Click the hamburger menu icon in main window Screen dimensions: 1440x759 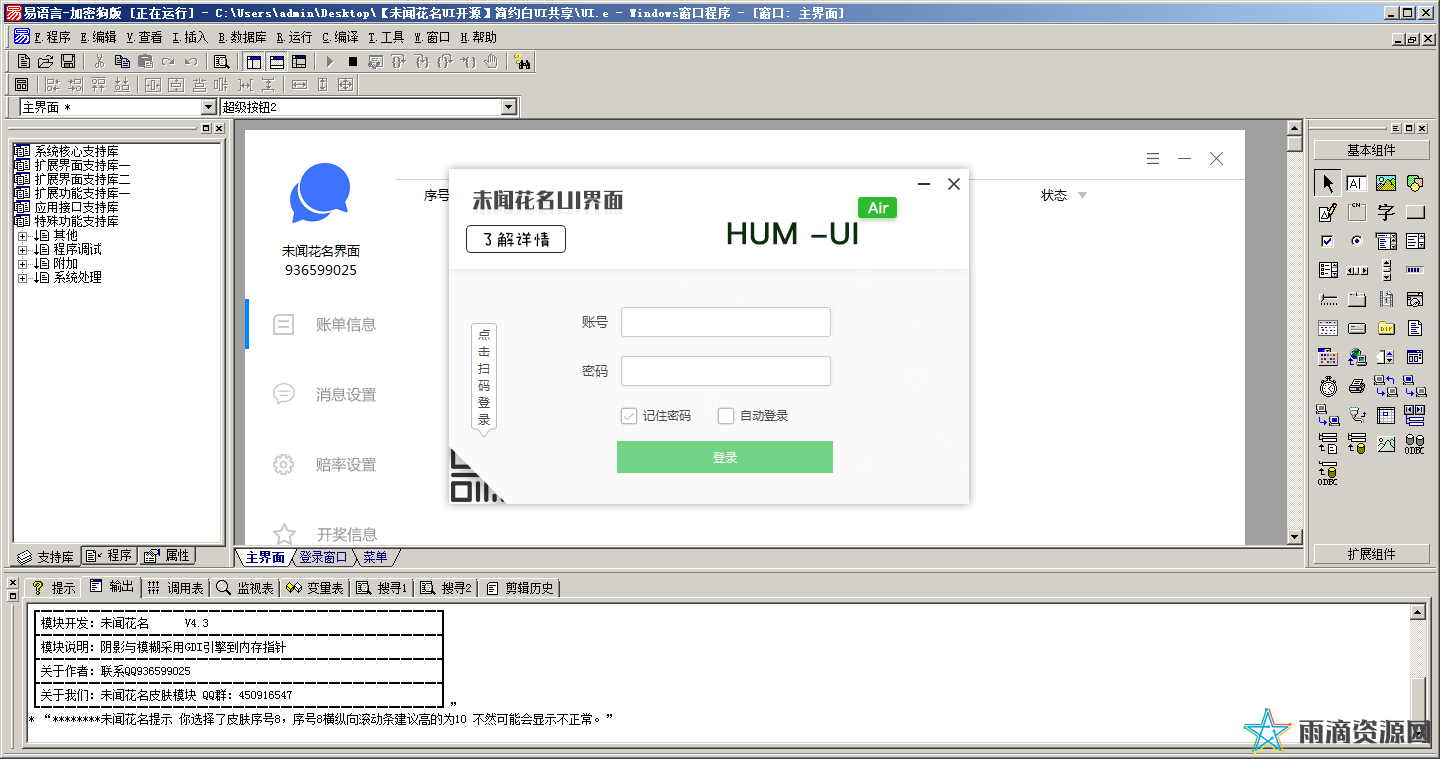[x=1153, y=158]
